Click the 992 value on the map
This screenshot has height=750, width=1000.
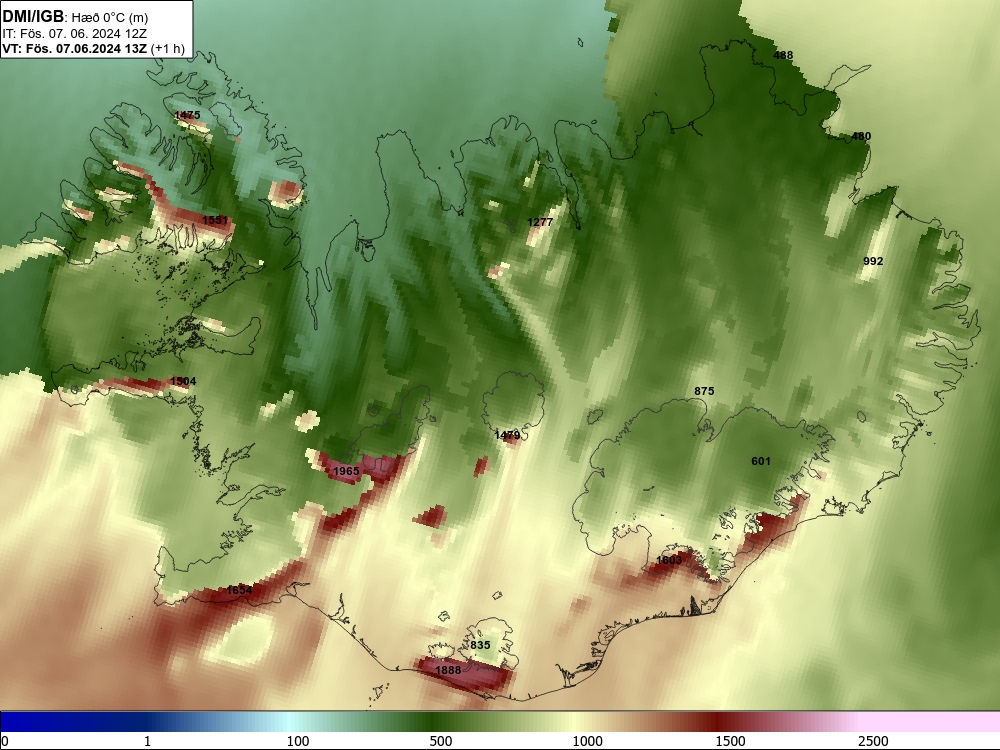873,261
